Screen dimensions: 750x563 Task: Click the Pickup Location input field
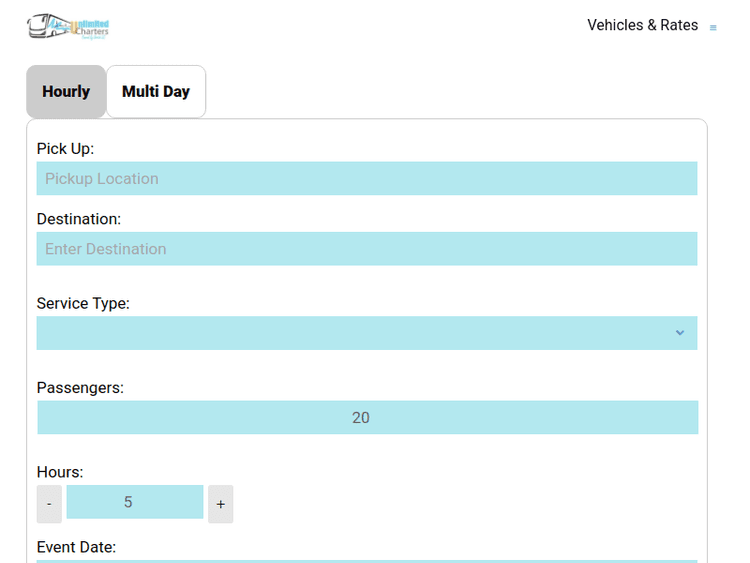coord(366,179)
